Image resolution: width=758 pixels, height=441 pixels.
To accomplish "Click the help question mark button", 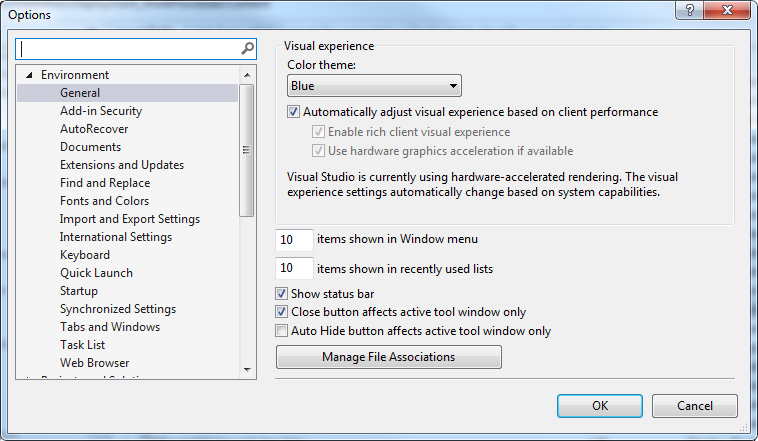I will point(690,10).
